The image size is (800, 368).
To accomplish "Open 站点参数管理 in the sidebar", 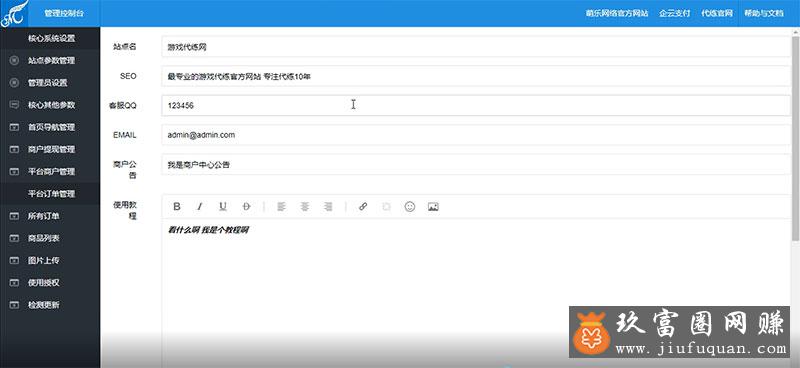I will [x=50, y=61].
